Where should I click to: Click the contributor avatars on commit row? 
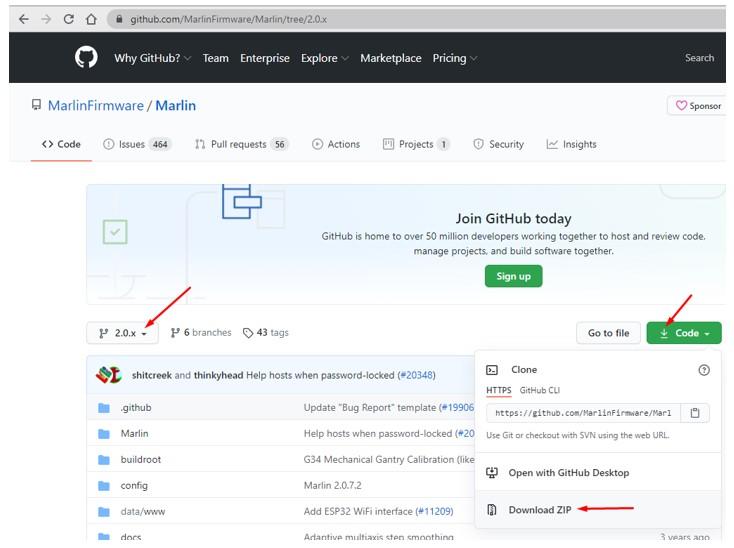(x=109, y=375)
